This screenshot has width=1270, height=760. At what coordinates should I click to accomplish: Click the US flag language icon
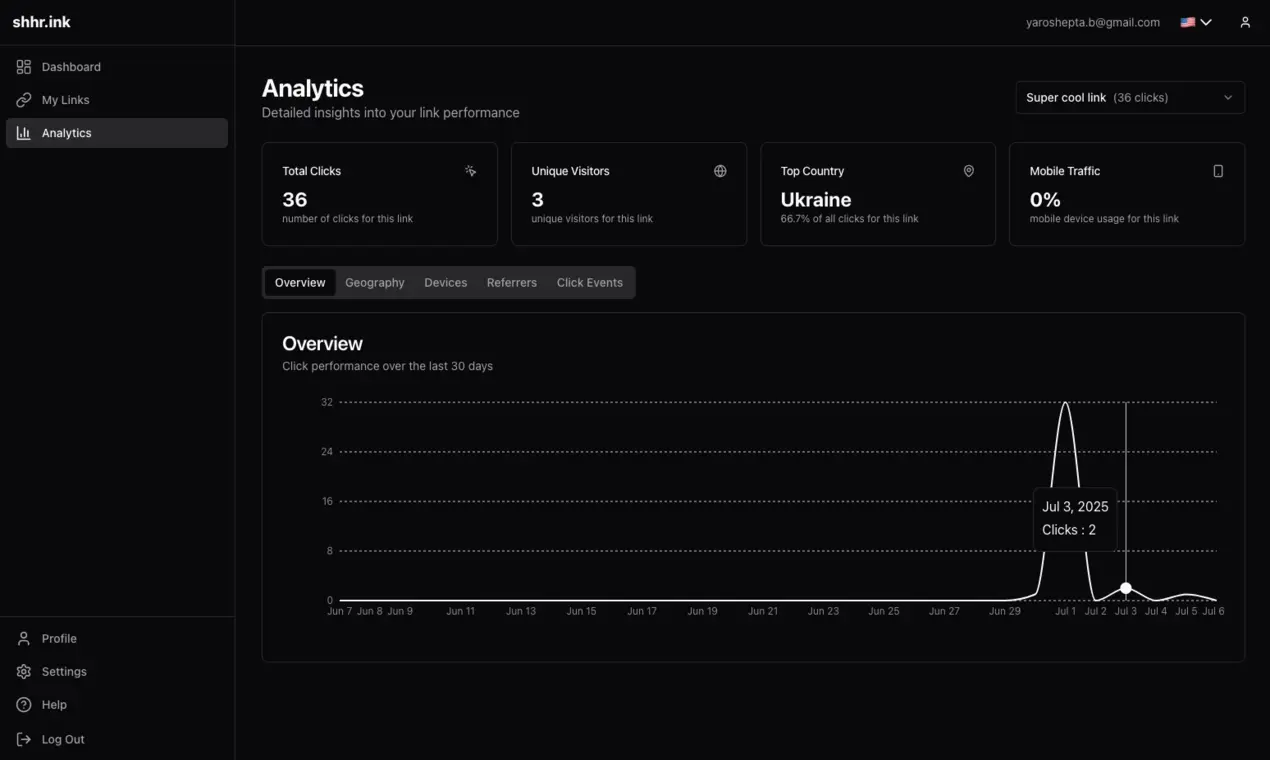(1187, 22)
